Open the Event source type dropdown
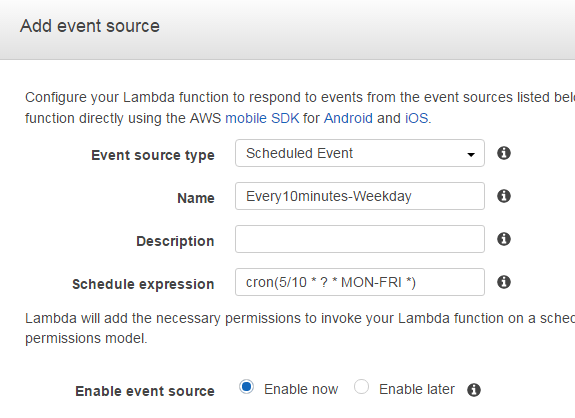This screenshot has height=418, width=575. (x=360, y=153)
